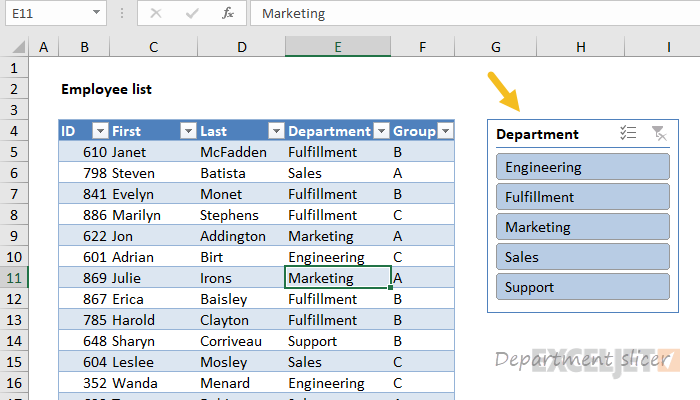The image size is (700, 400).
Task: Select column F header
Action: 422,47
